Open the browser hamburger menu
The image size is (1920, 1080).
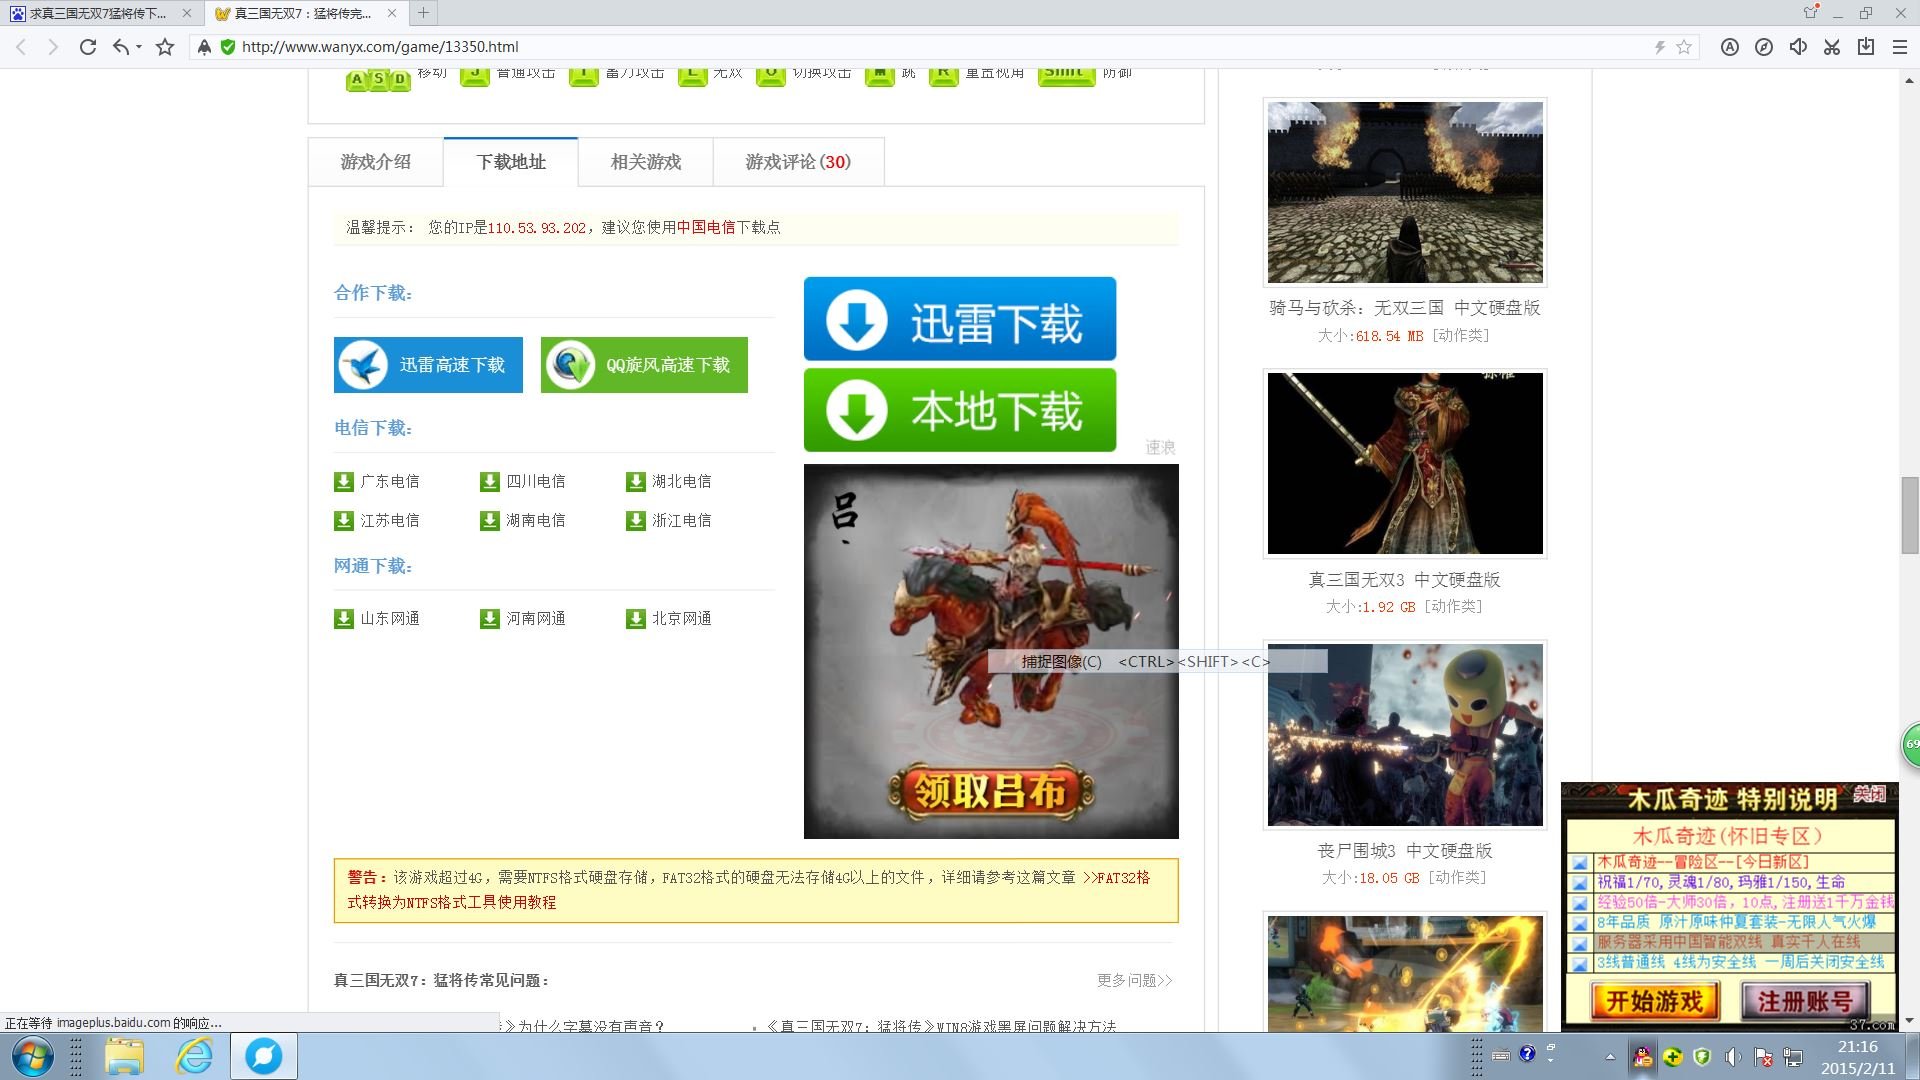click(x=1899, y=46)
